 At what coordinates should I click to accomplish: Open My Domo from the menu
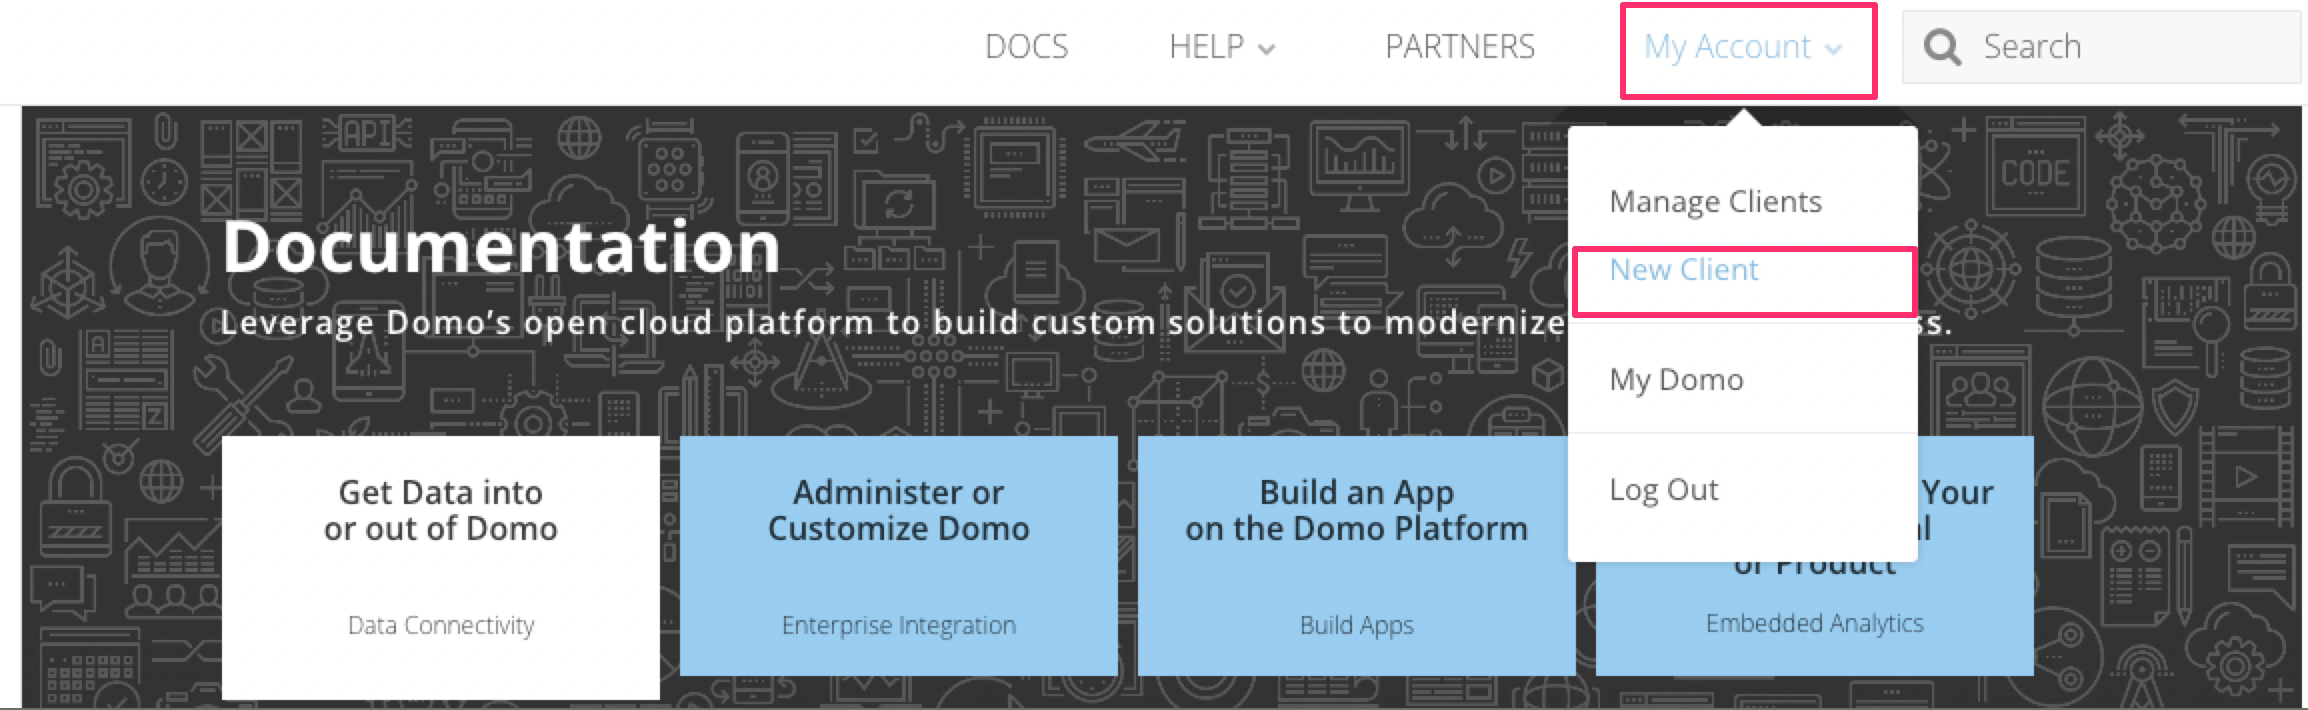(x=1676, y=380)
